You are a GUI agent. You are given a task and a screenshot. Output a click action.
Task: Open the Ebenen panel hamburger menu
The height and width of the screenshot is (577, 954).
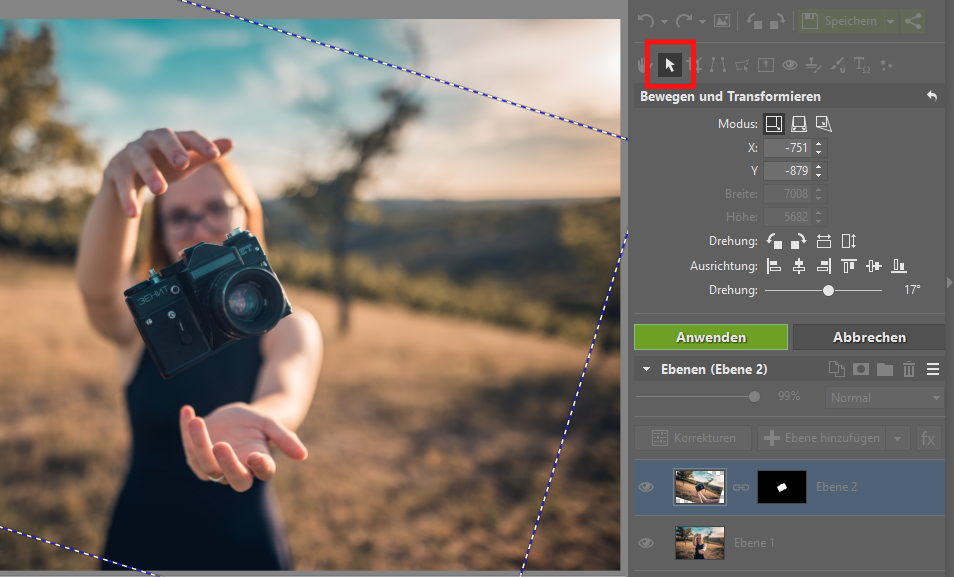933,369
